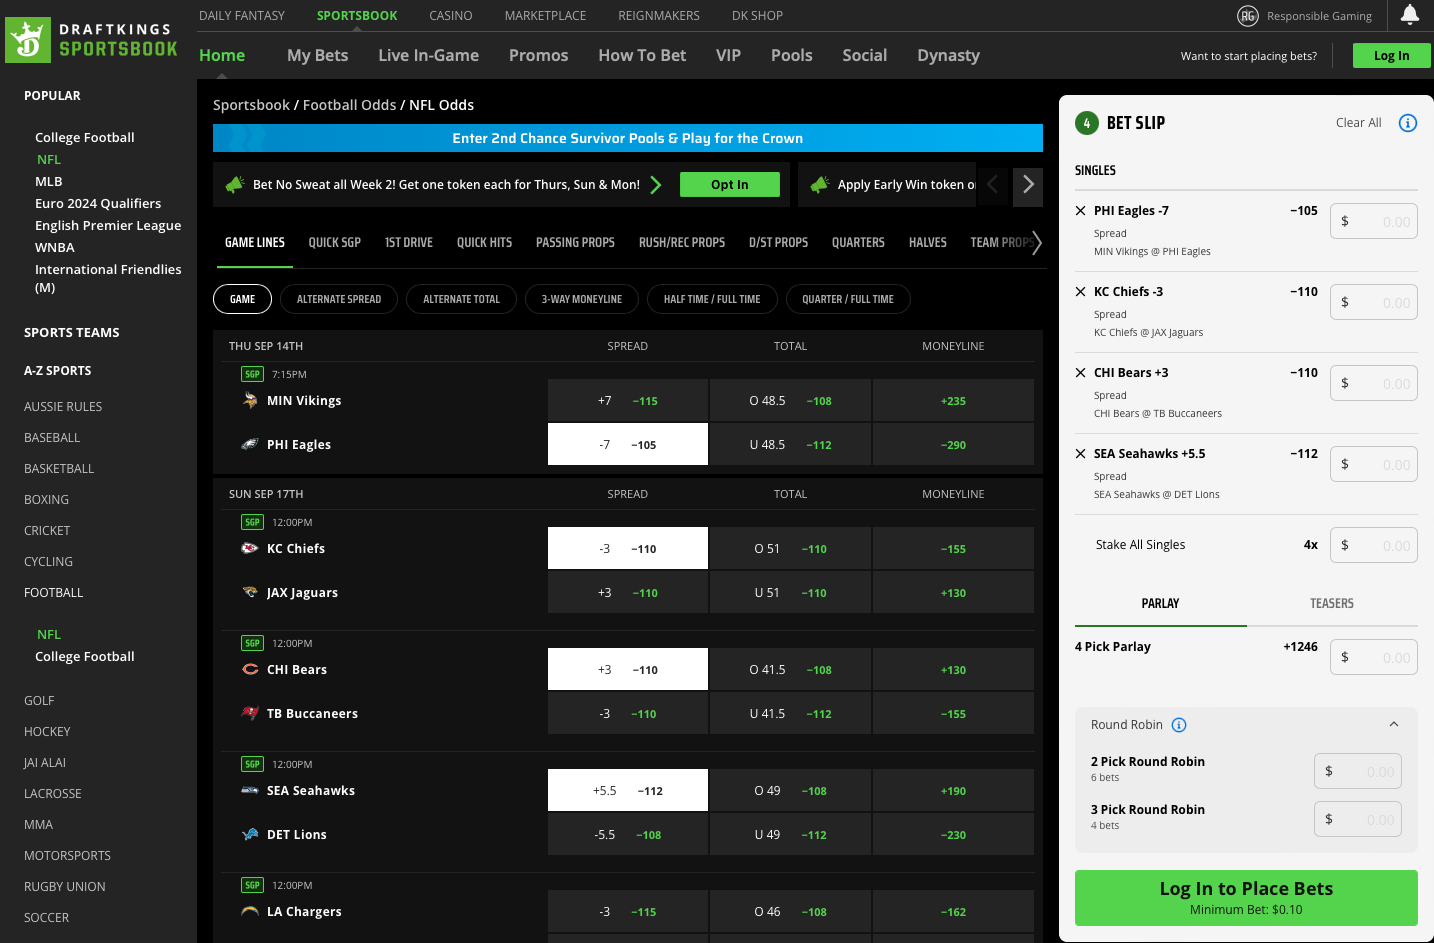Click Opt In for No Sweat promo

click(x=730, y=184)
